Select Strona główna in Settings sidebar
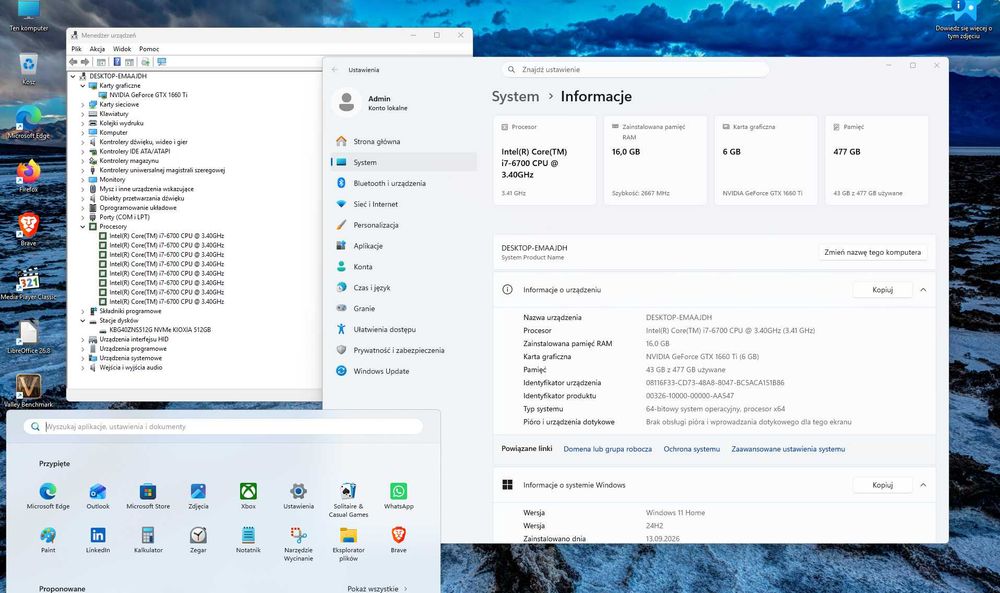This screenshot has width=1000, height=593. click(404, 142)
